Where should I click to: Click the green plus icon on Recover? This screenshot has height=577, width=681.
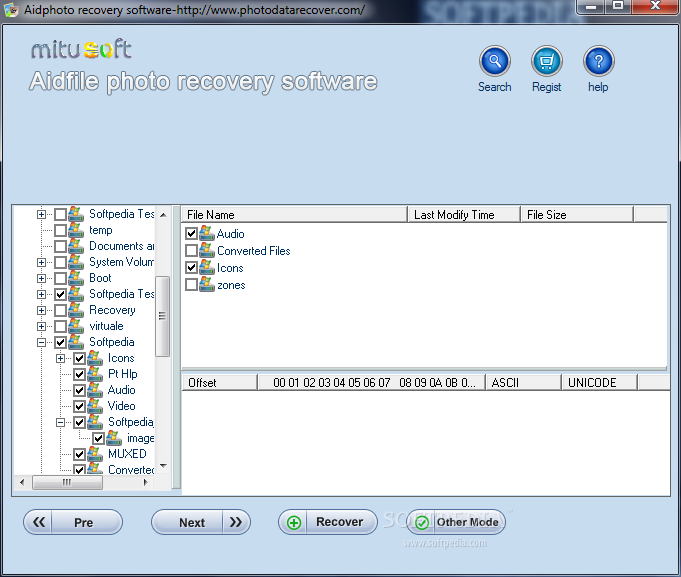click(x=294, y=522)
